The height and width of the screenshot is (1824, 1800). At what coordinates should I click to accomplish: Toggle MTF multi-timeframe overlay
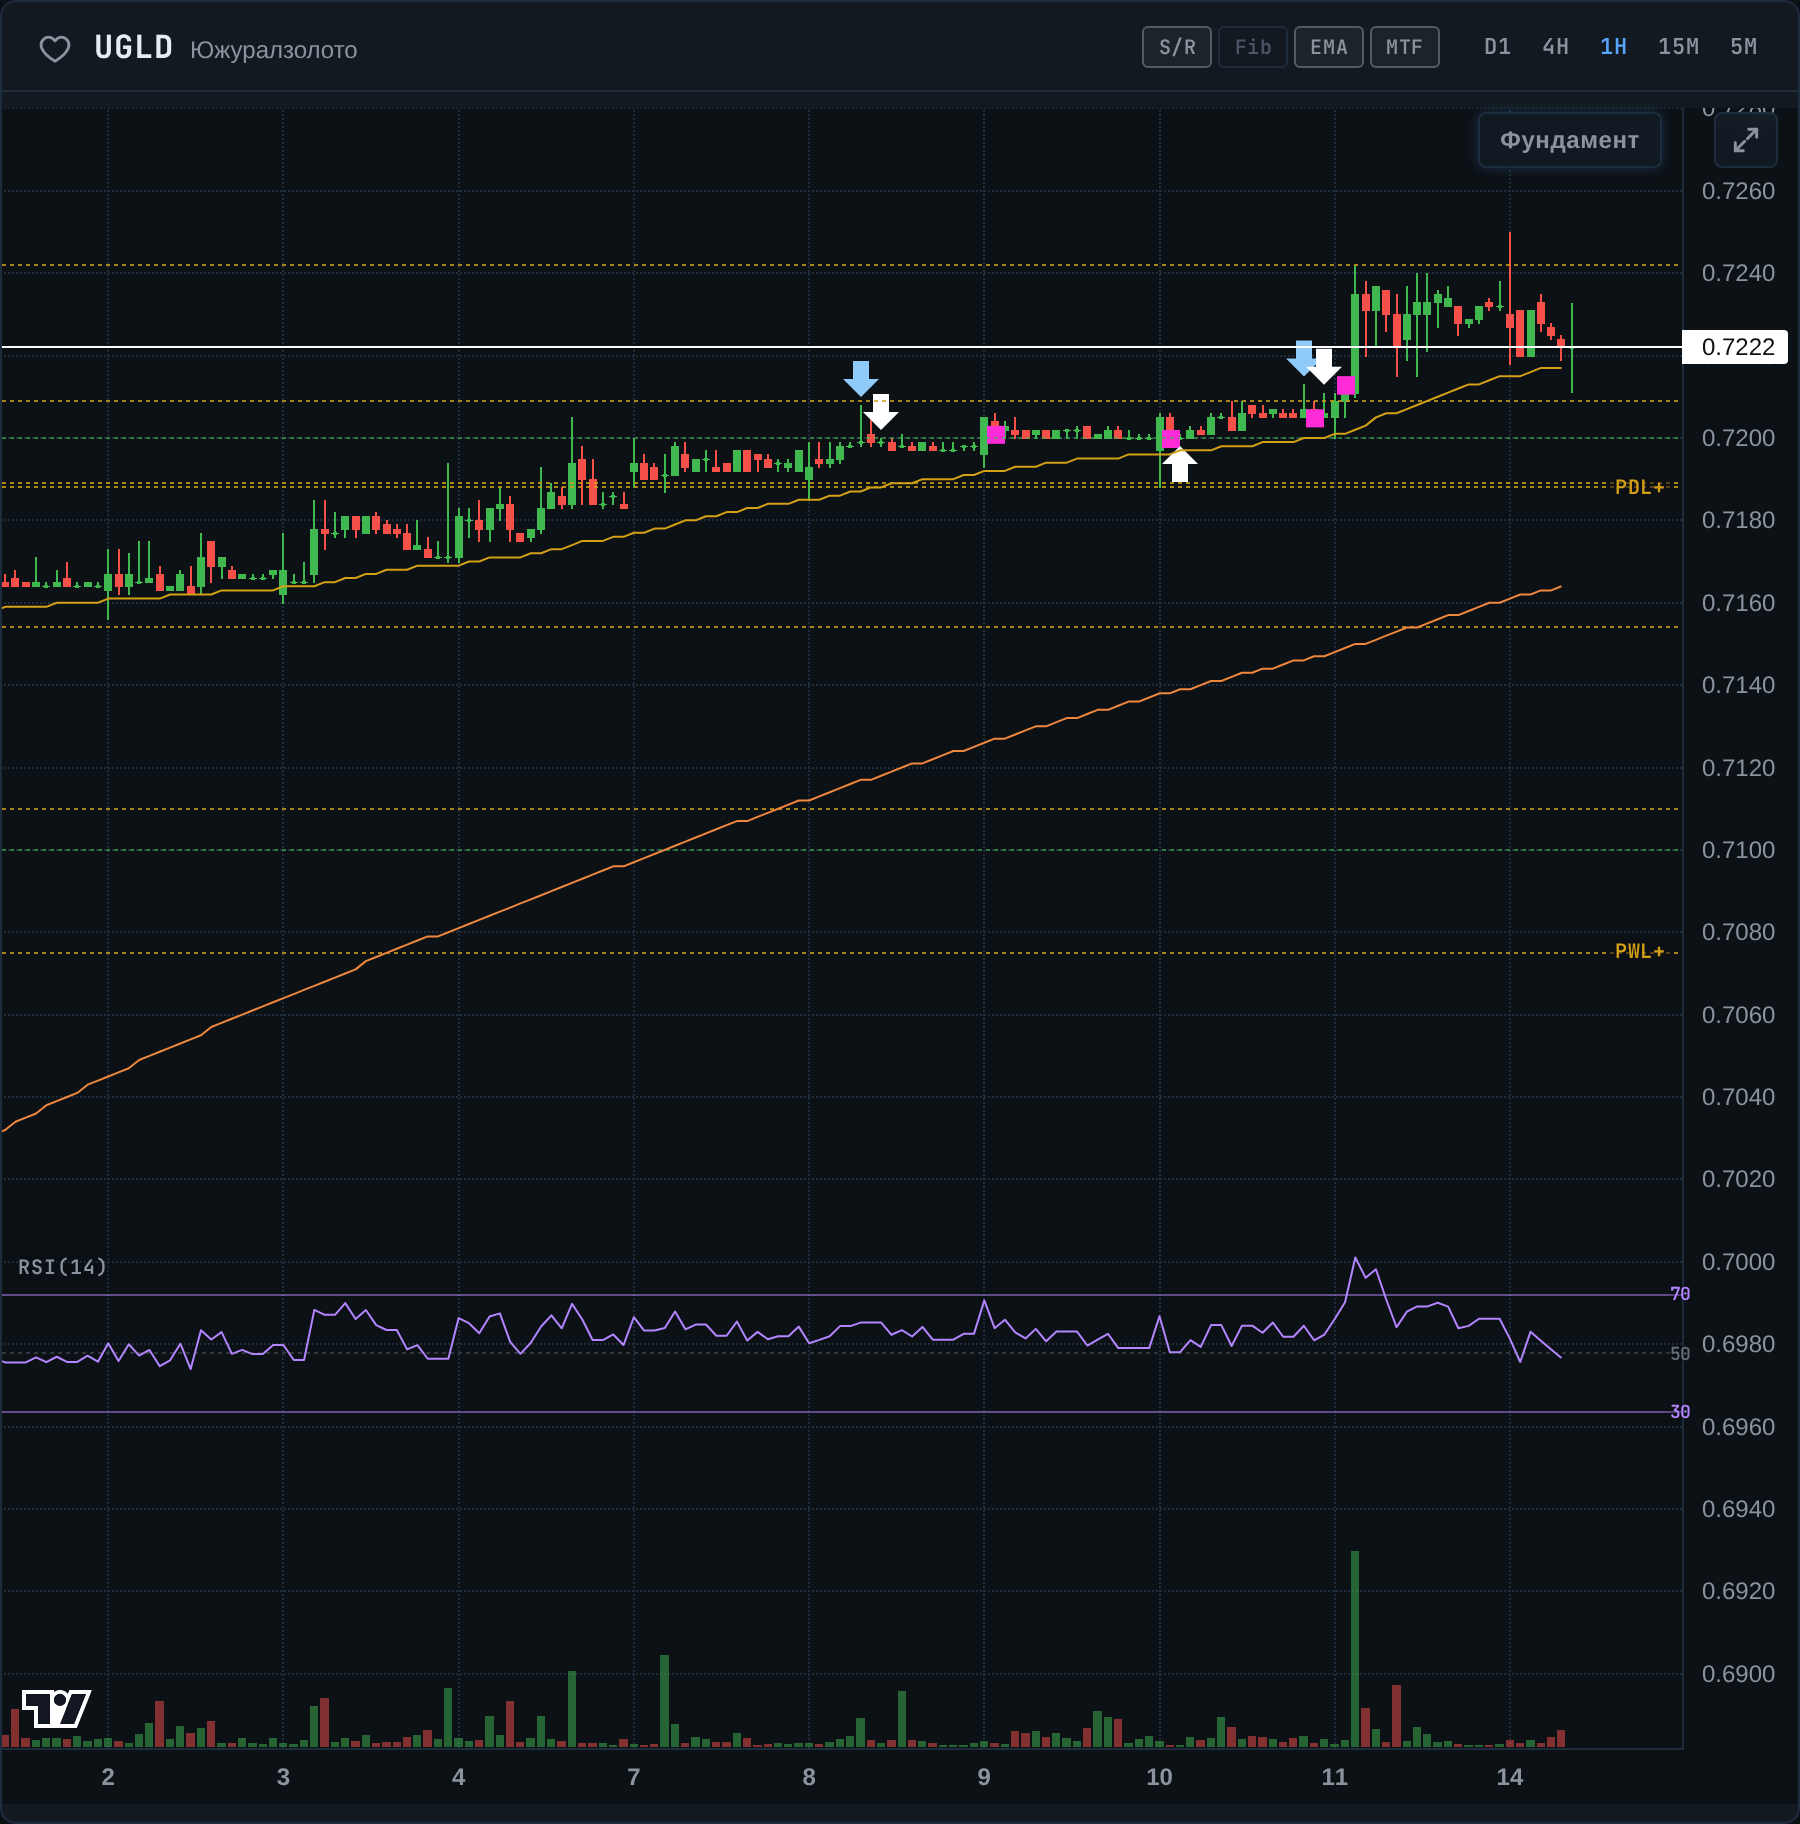pos(1405,47)
